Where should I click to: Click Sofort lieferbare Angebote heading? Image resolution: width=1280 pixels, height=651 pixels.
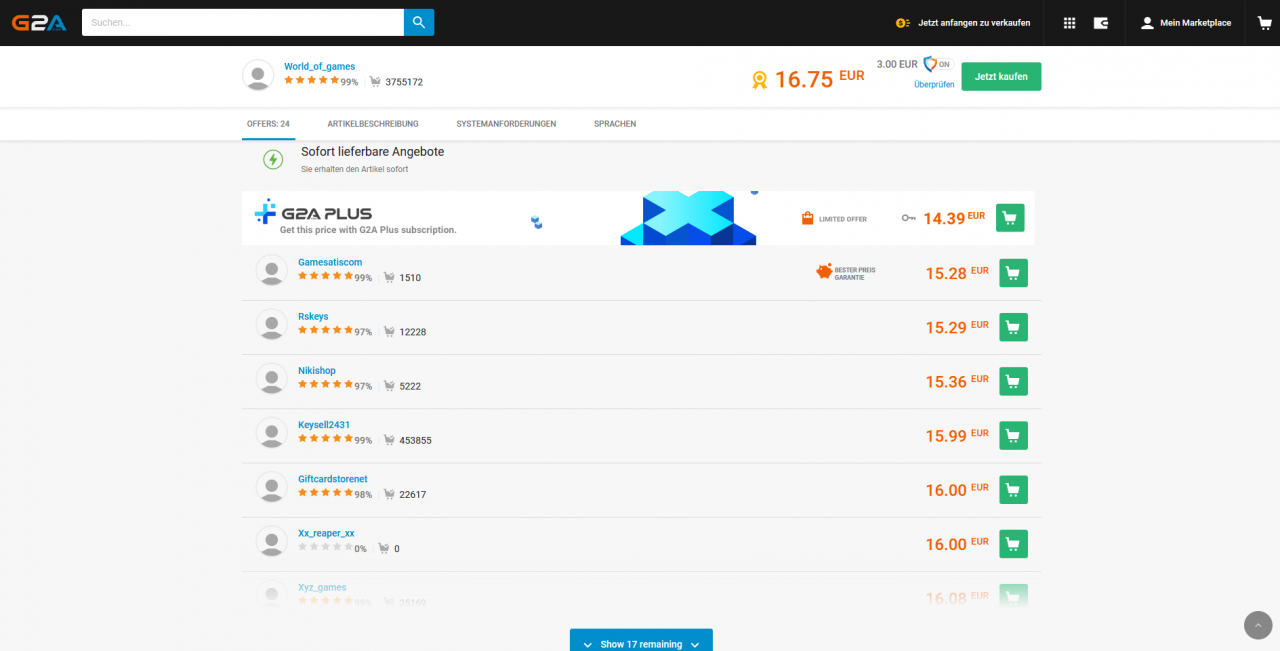pos(372,152)
